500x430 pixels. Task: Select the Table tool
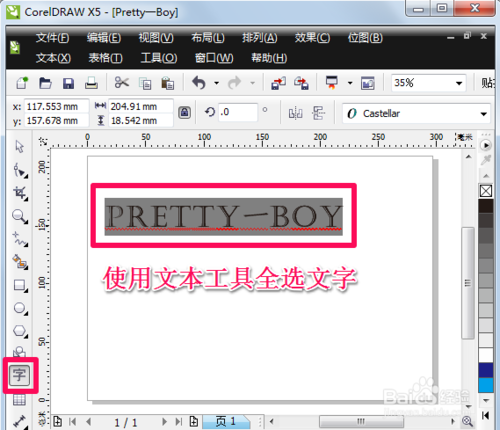point(19,400)
